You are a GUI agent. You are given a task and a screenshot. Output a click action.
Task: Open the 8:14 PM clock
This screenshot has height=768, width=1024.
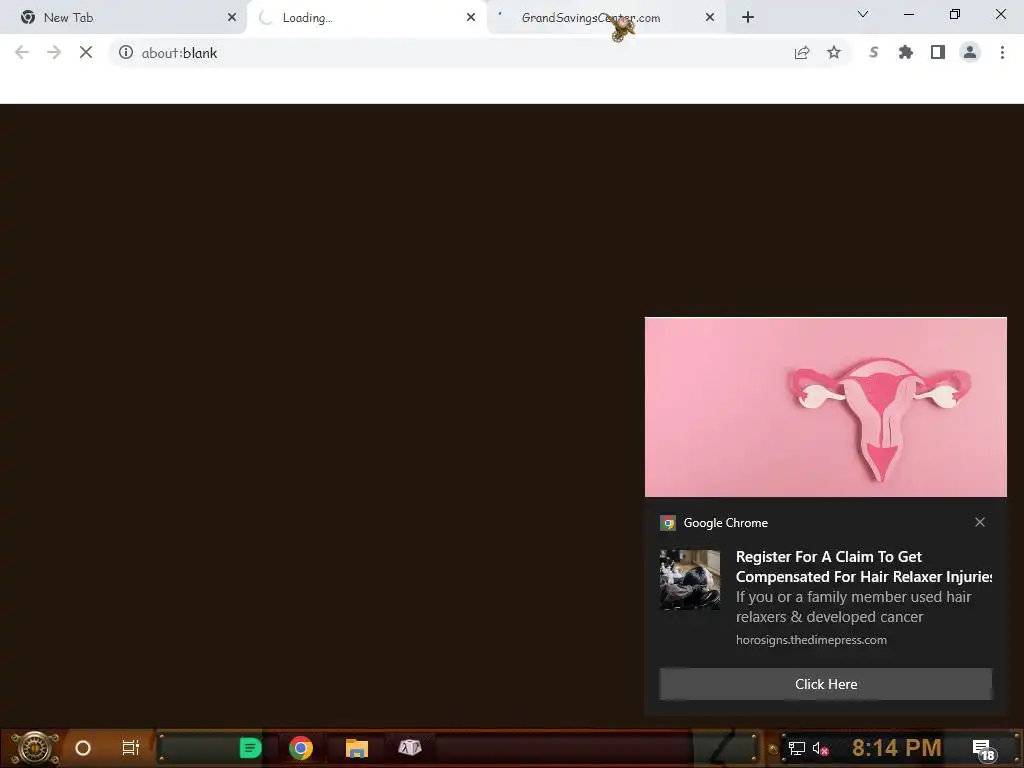897,748
